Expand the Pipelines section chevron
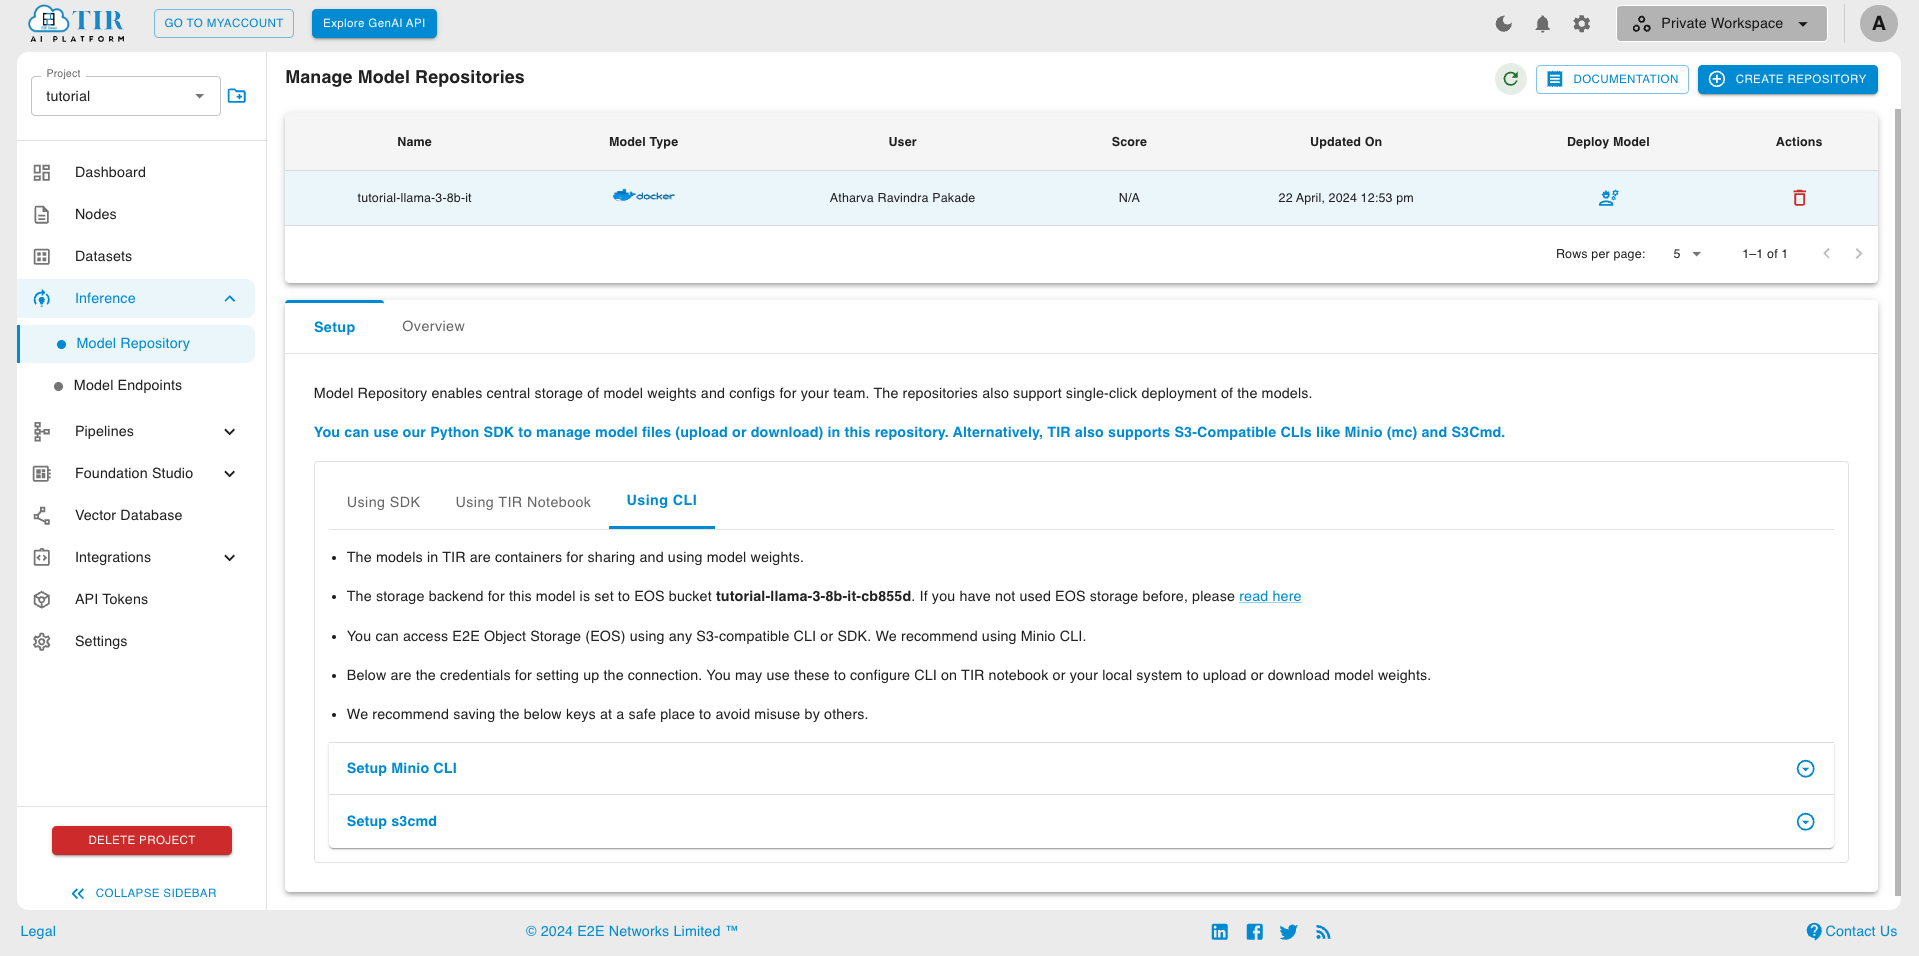 coord(230,431)
